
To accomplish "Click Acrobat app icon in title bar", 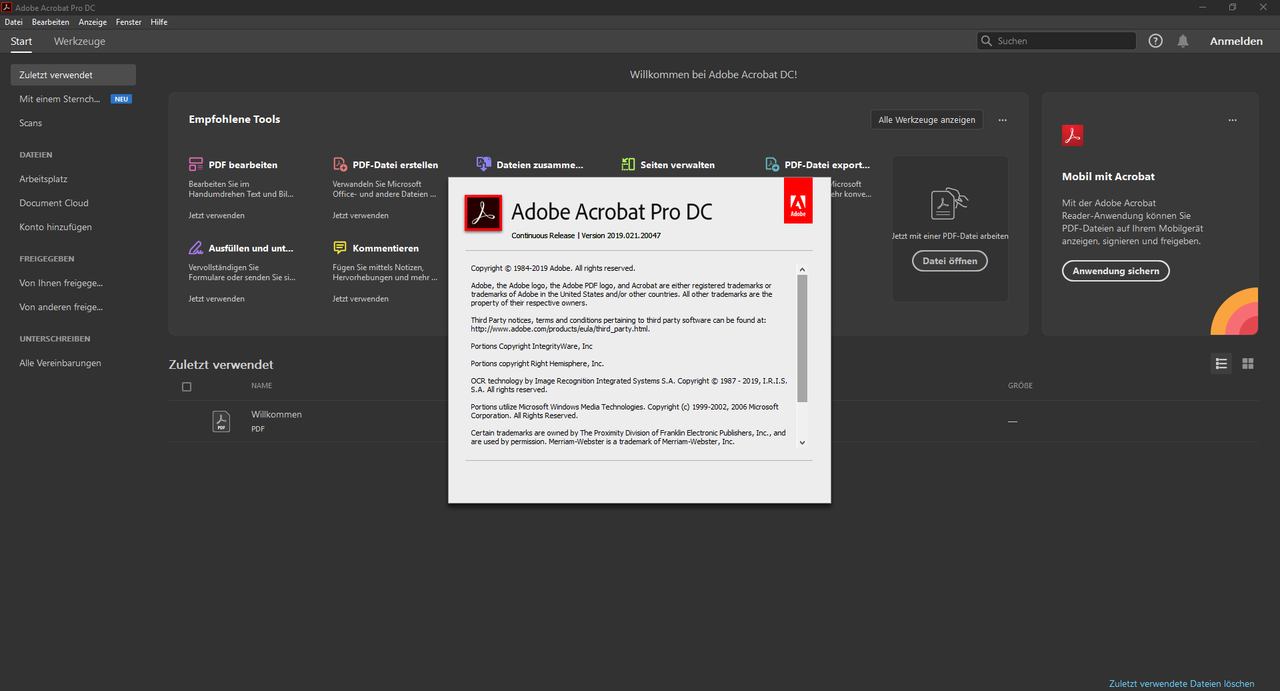I will 7,7.
